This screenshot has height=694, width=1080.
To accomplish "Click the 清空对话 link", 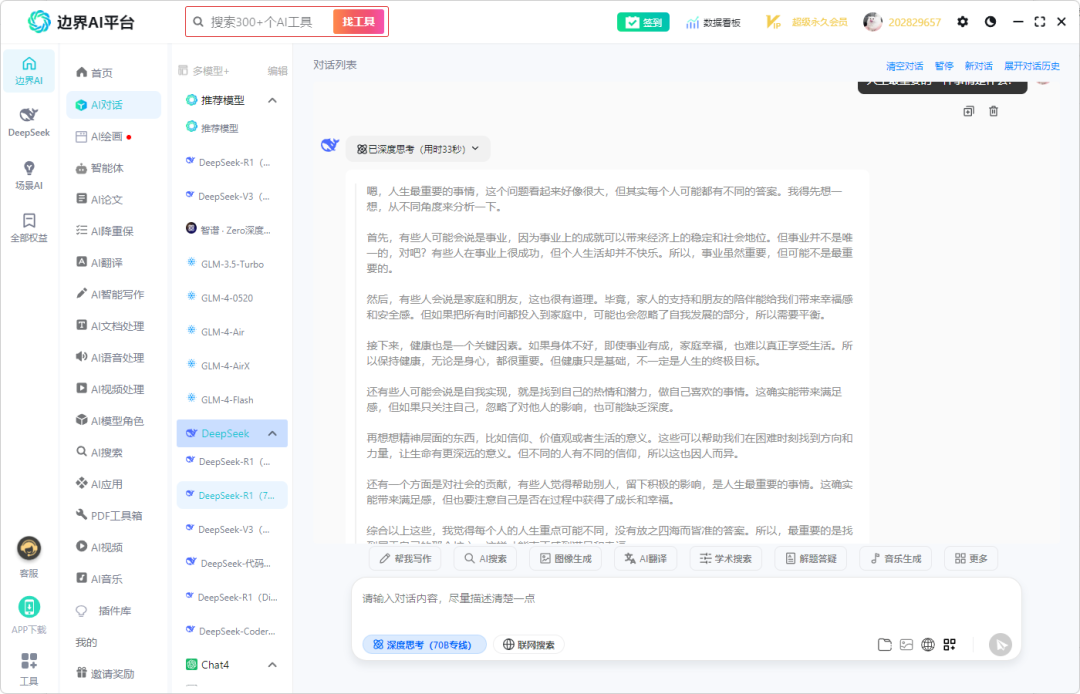I will pyautogui.click(x=904, y=66).
